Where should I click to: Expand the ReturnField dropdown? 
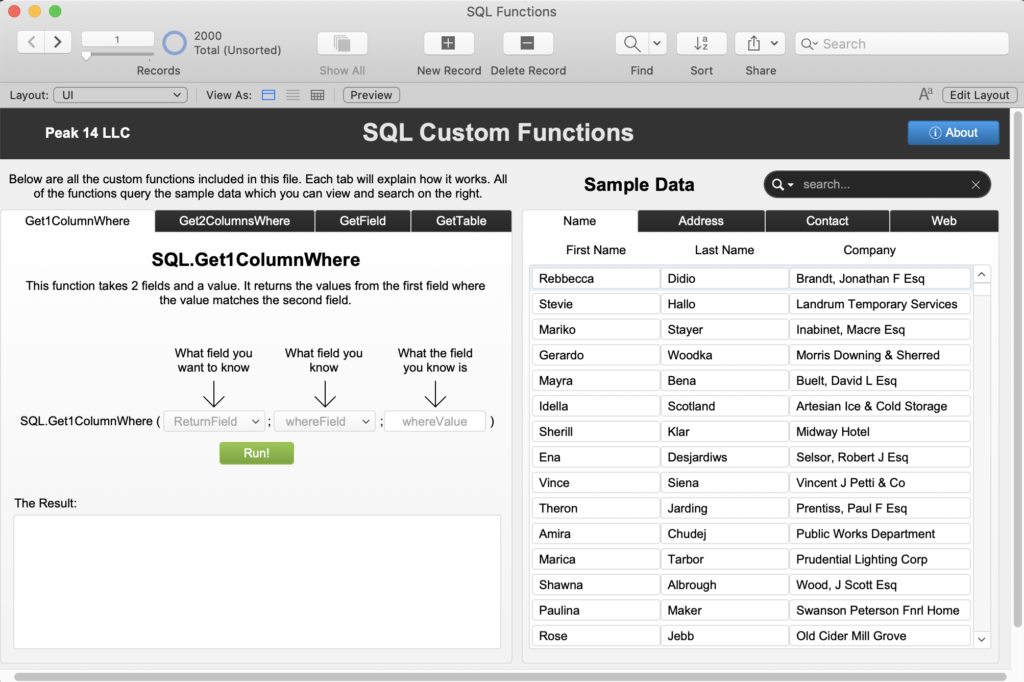[x=214, y=422]
